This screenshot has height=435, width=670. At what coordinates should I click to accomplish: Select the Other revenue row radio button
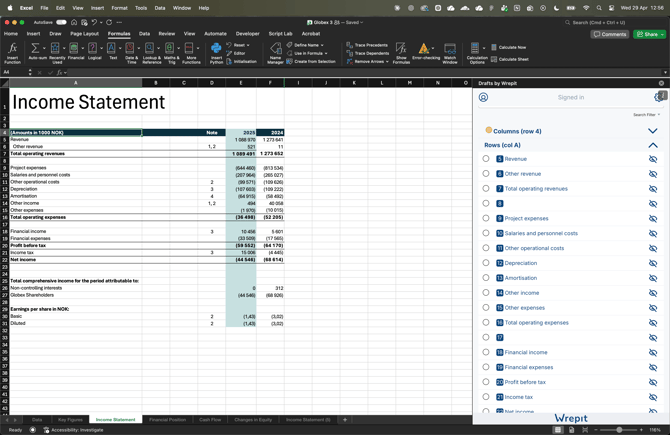click(x=486, y=173)
